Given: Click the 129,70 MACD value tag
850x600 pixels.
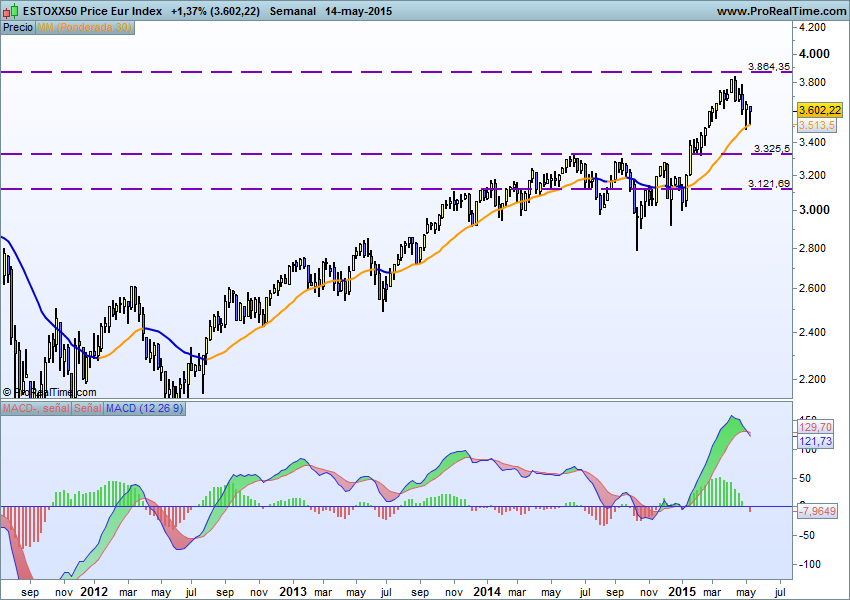Looking at the screenshot, I should click(x=816, y=427).
